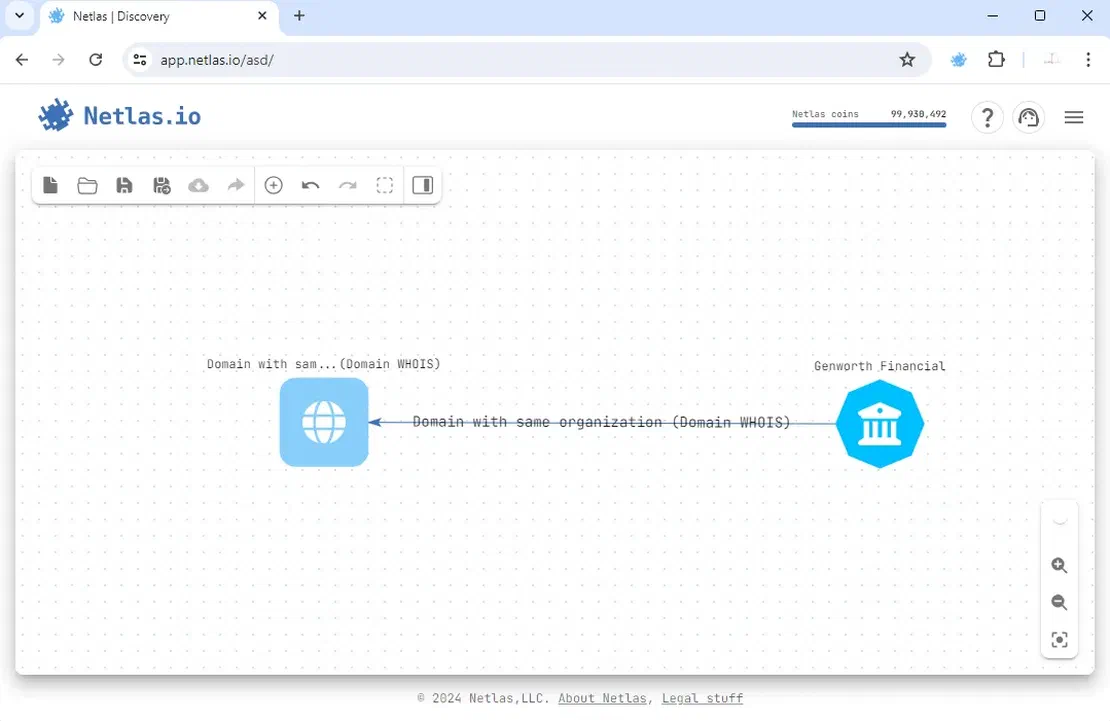Fit graph to view
The height and width of the screenshot is (721, 1110).
pyautogui.click(x=1059, y=640)
